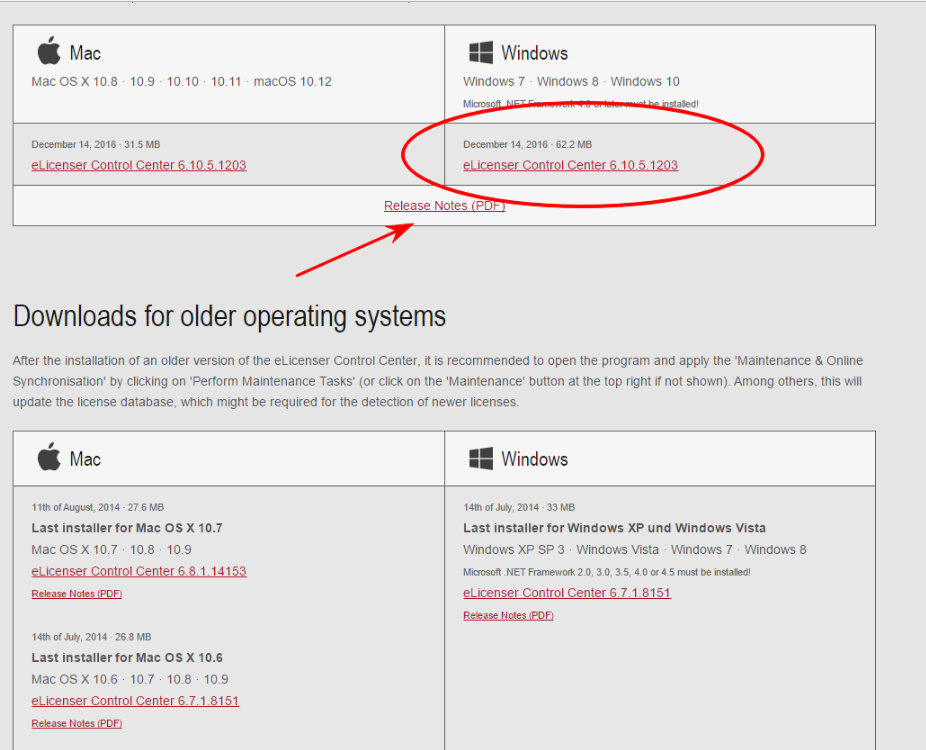926x750 pixels.
Task: Click the Windows logo in the top Windows section
Action: (480, 52)
